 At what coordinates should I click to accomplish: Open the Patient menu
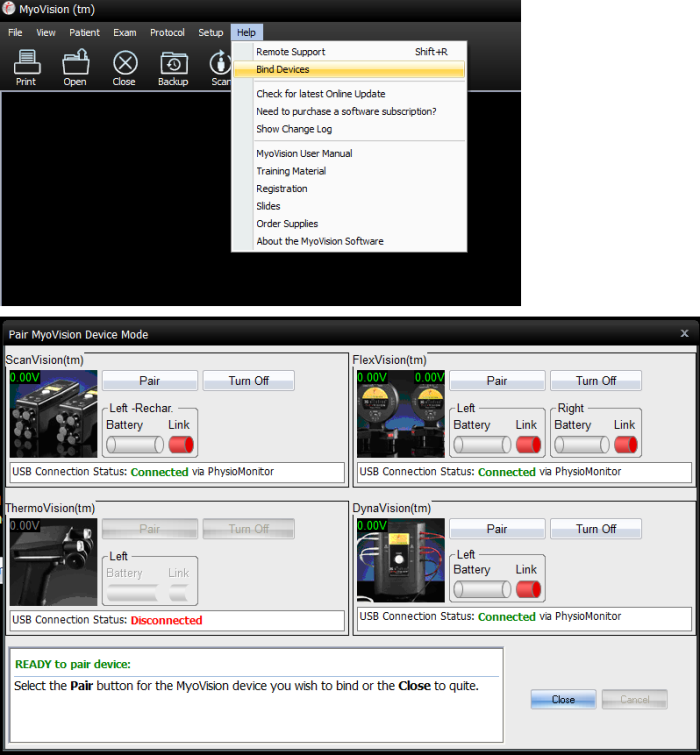[x=84, y=32]
